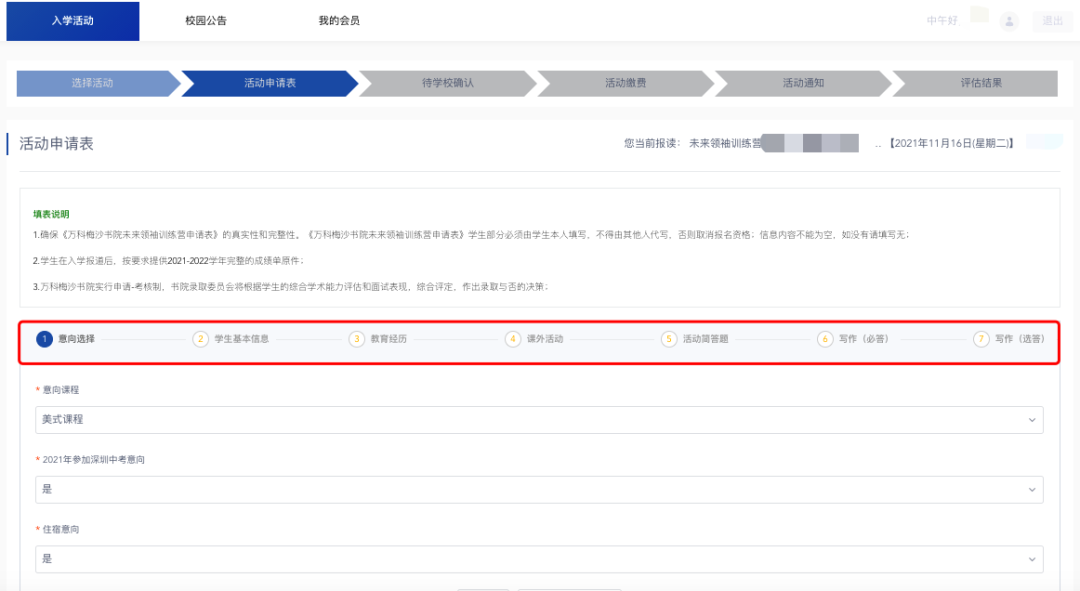Click the 退出 logout button
The height and width of the screenshot is (591, 1080).
pos(1052,21)
